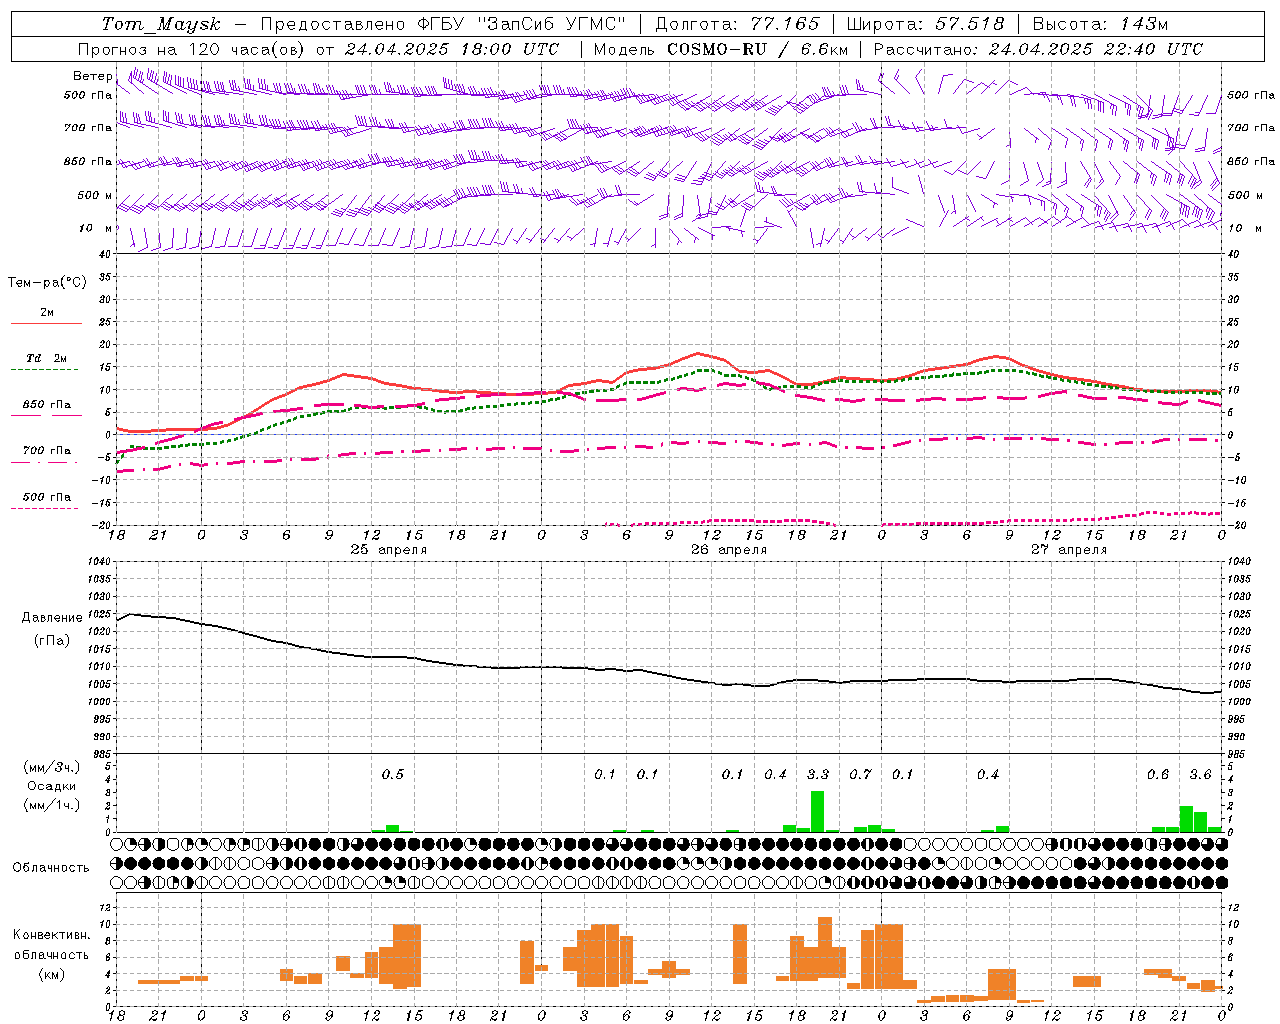This screenshot has height=1024, width=1280.
Task: Click the date label 25 апреля
Action: [x=388, y=550]
